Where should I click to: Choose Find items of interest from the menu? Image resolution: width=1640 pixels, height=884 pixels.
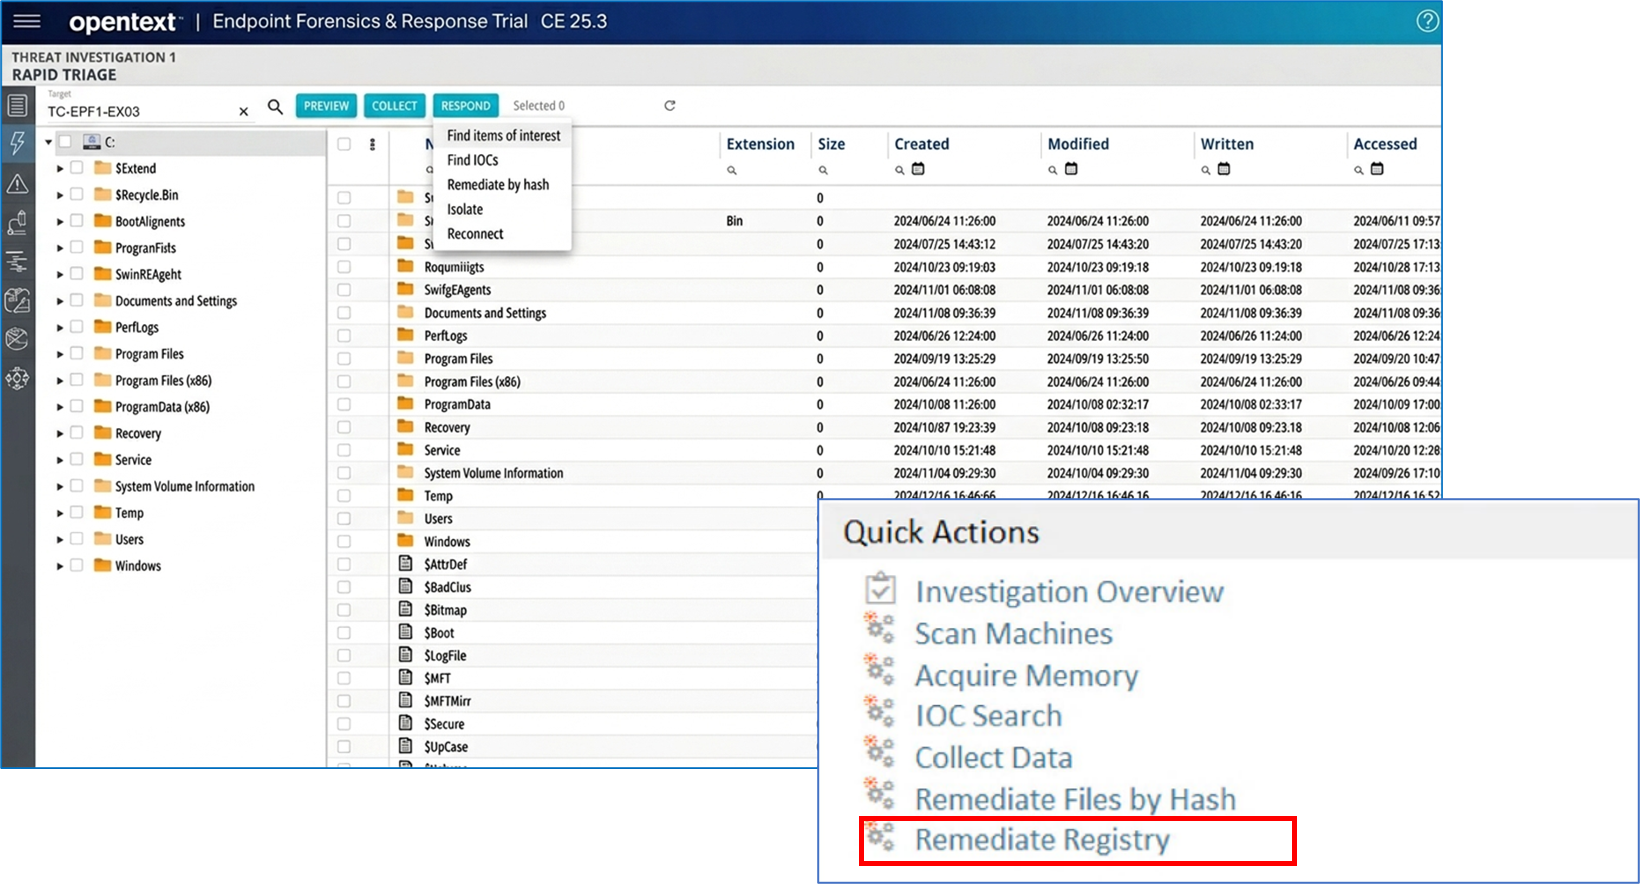click(503, 135)
